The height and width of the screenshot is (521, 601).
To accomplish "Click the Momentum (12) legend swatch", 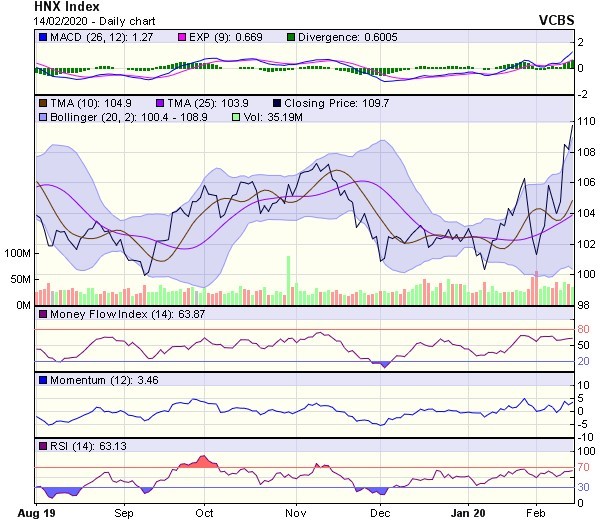I will [43, 381].
